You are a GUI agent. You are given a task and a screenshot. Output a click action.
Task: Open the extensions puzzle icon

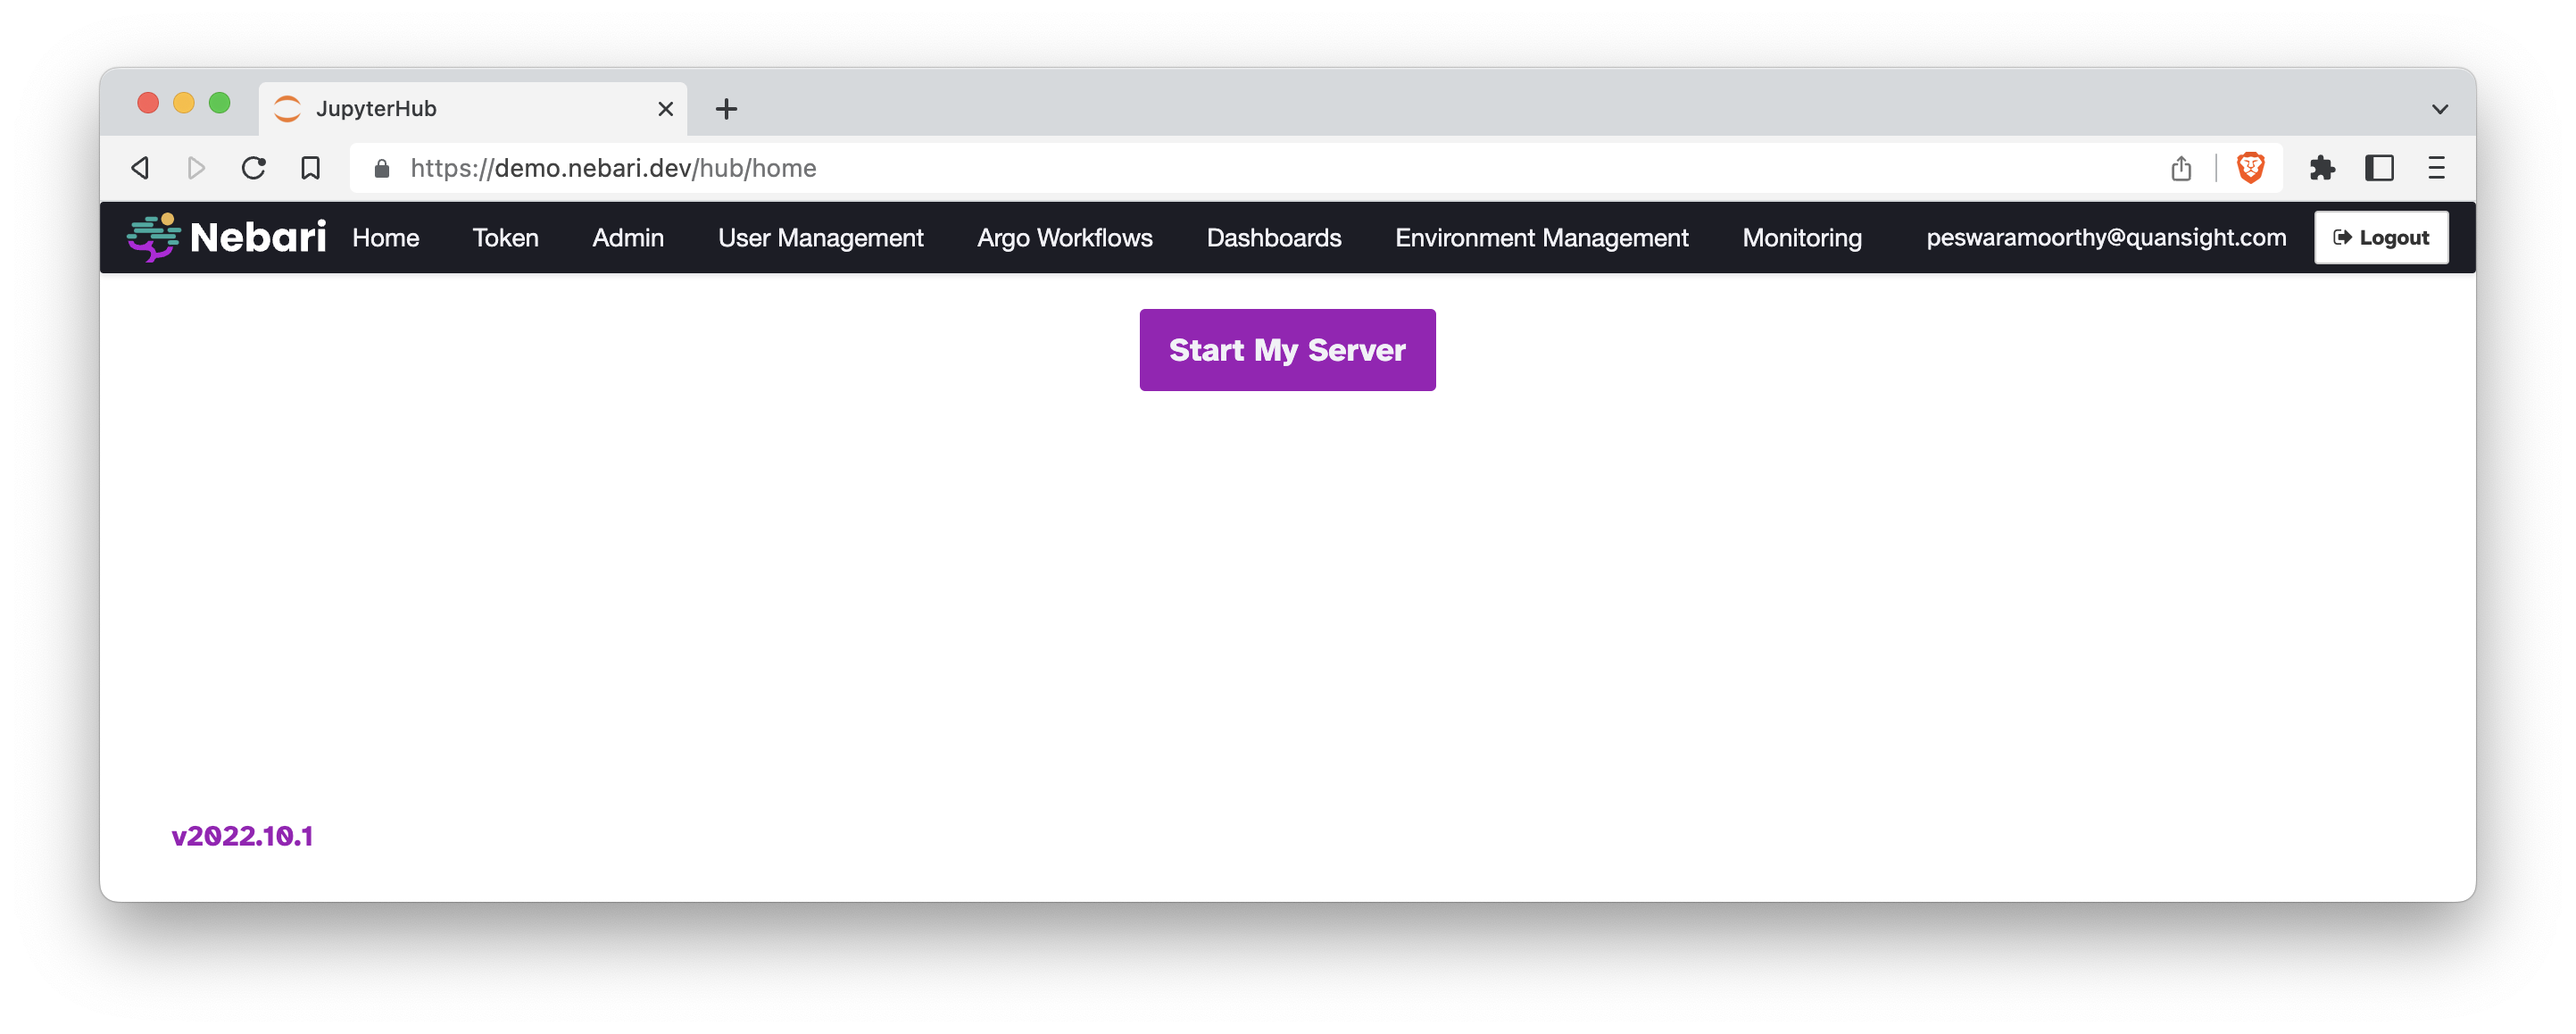pyautogui.click(x=2322, y=168)
